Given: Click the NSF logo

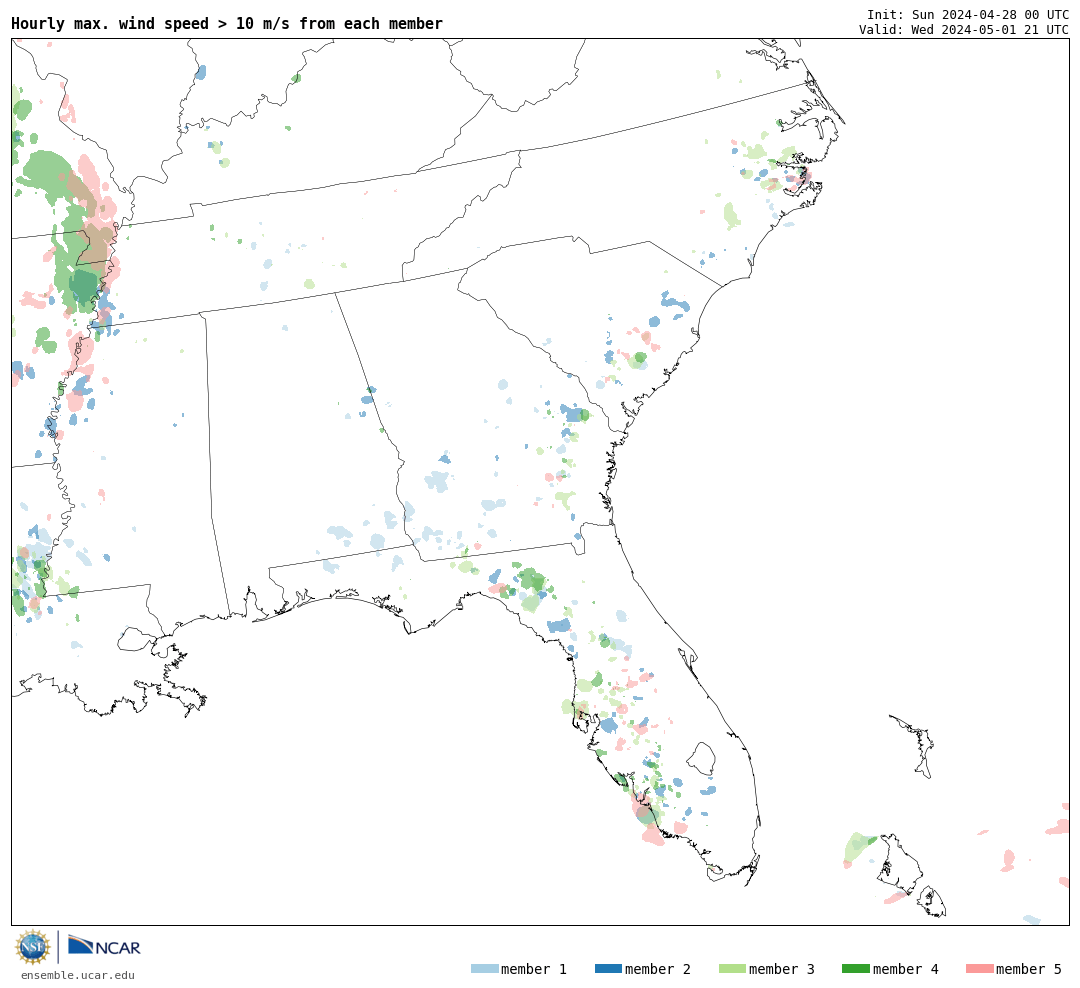Looking at the screenshot, I should click(x=33, y=947).
